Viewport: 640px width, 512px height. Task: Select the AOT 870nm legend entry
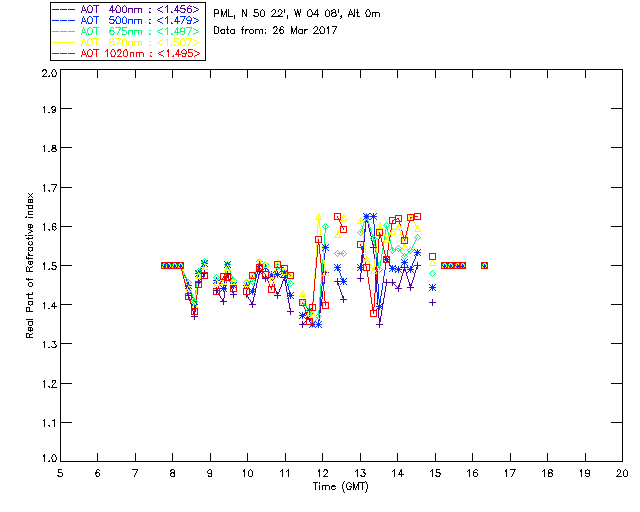(127, 42)
